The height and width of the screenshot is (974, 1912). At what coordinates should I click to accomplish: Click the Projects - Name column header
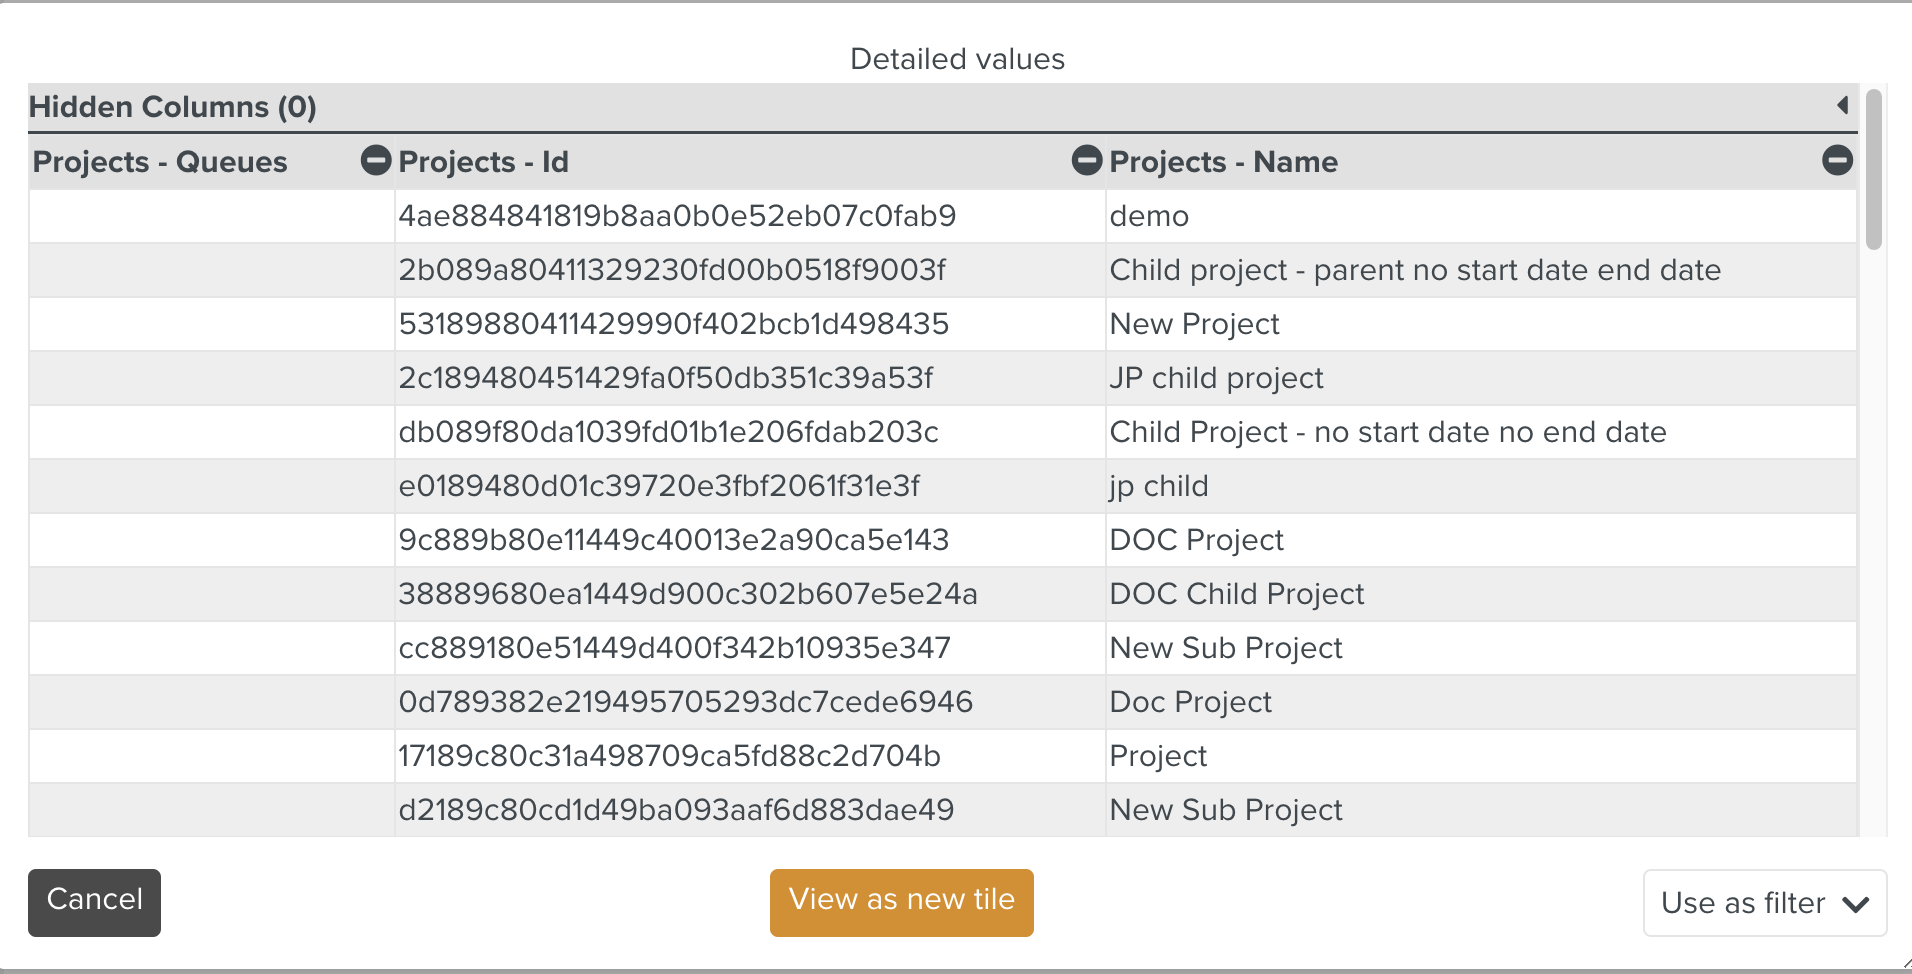(1223, 162)
